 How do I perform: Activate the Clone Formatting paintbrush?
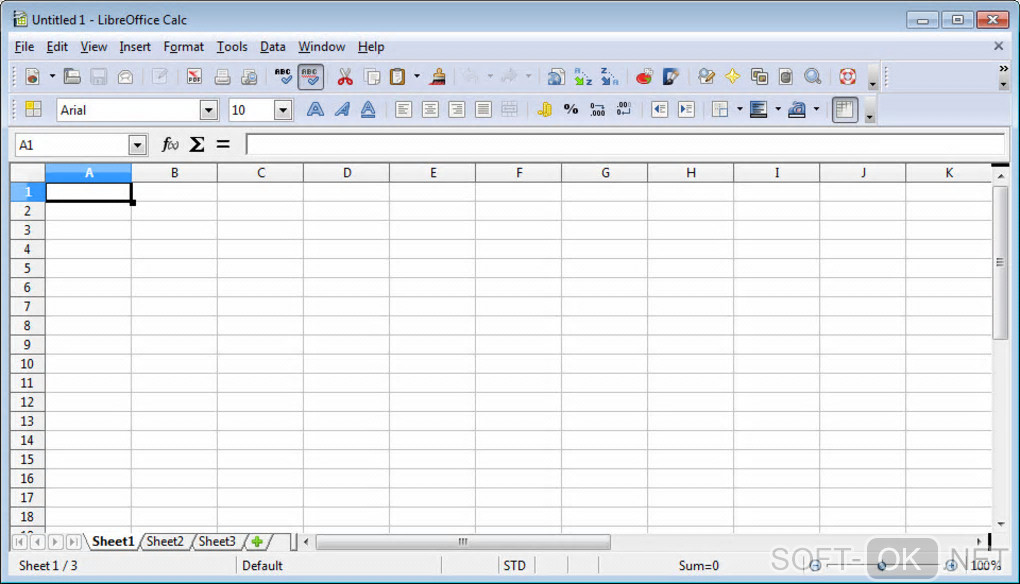[x=438, y=77]
